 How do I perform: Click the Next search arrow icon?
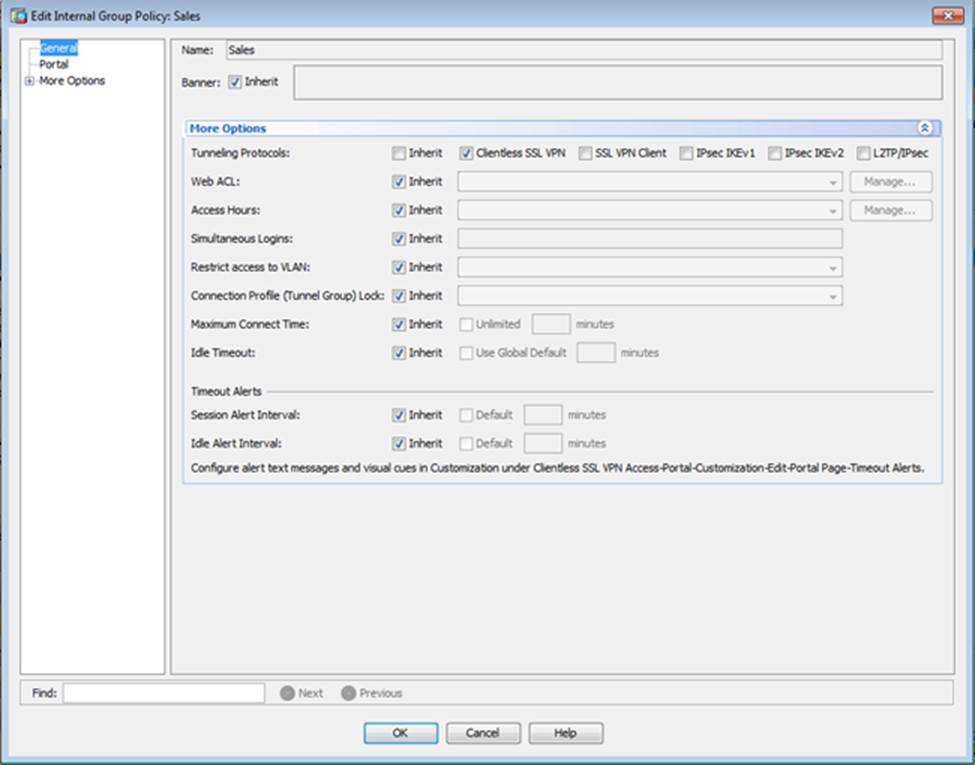click(x=287, y=693)
